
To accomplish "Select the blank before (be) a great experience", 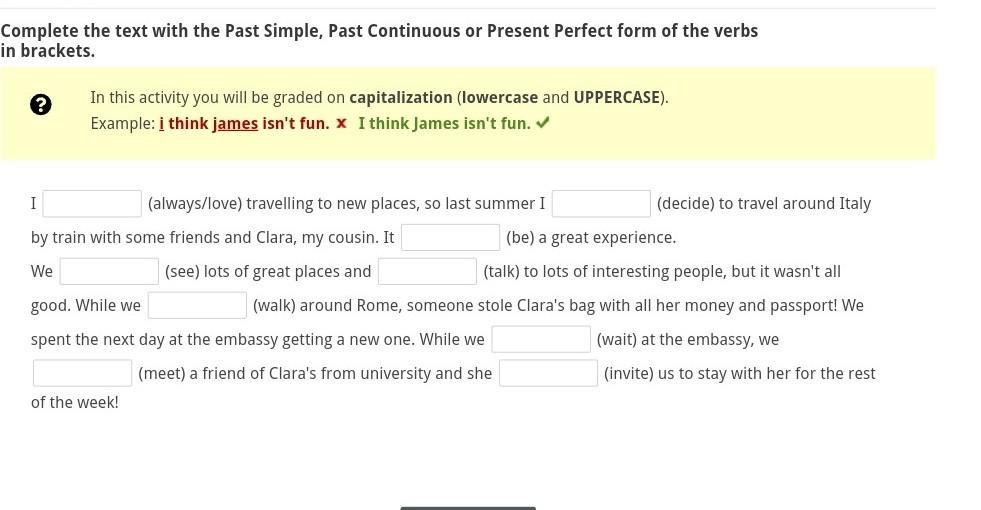I will [450, 238].
